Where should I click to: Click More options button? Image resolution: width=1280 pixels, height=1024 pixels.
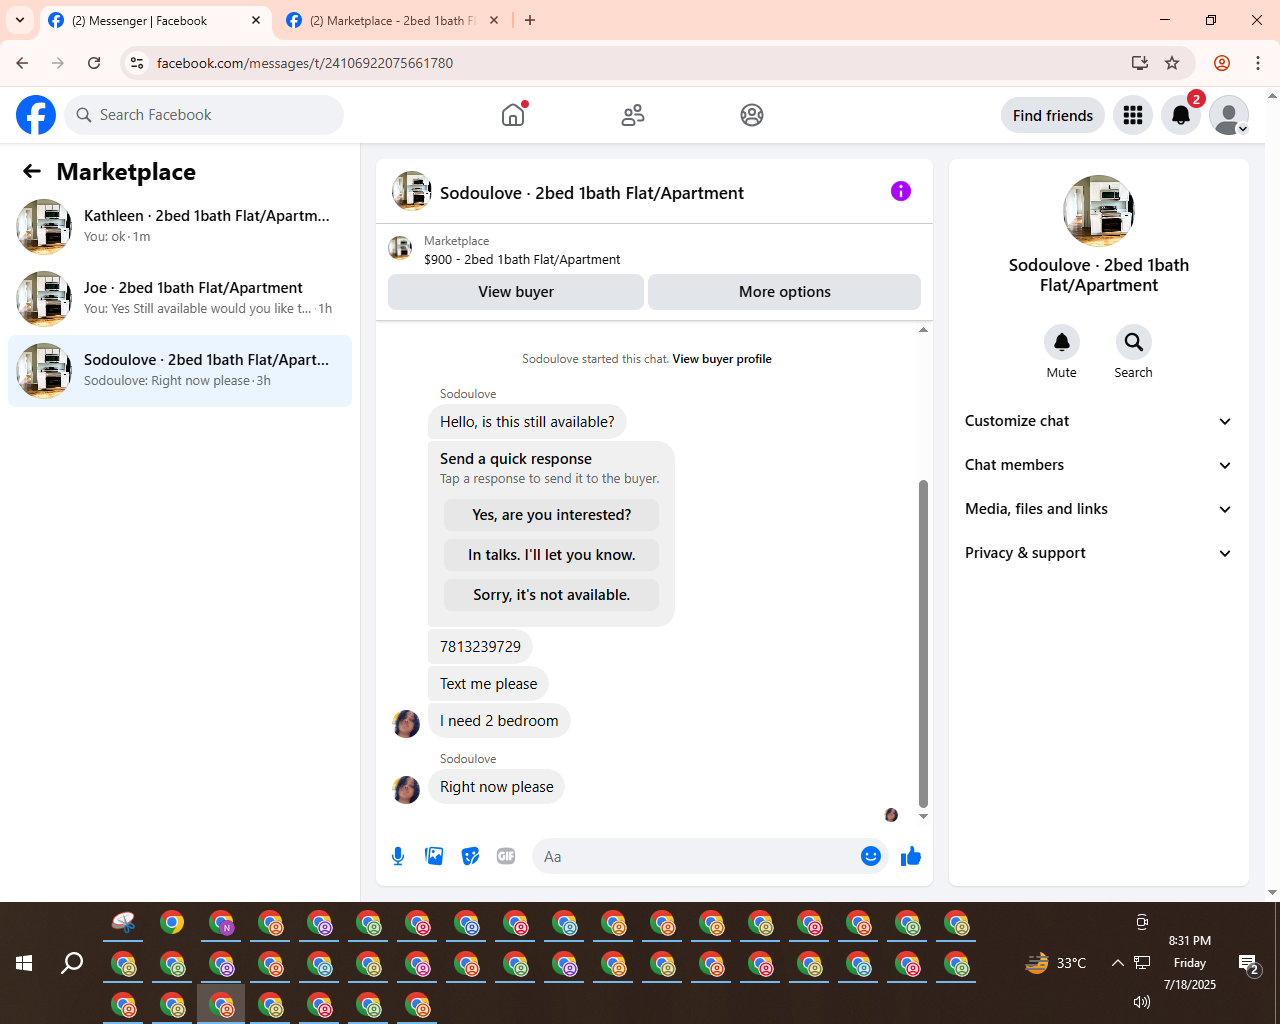785,292
